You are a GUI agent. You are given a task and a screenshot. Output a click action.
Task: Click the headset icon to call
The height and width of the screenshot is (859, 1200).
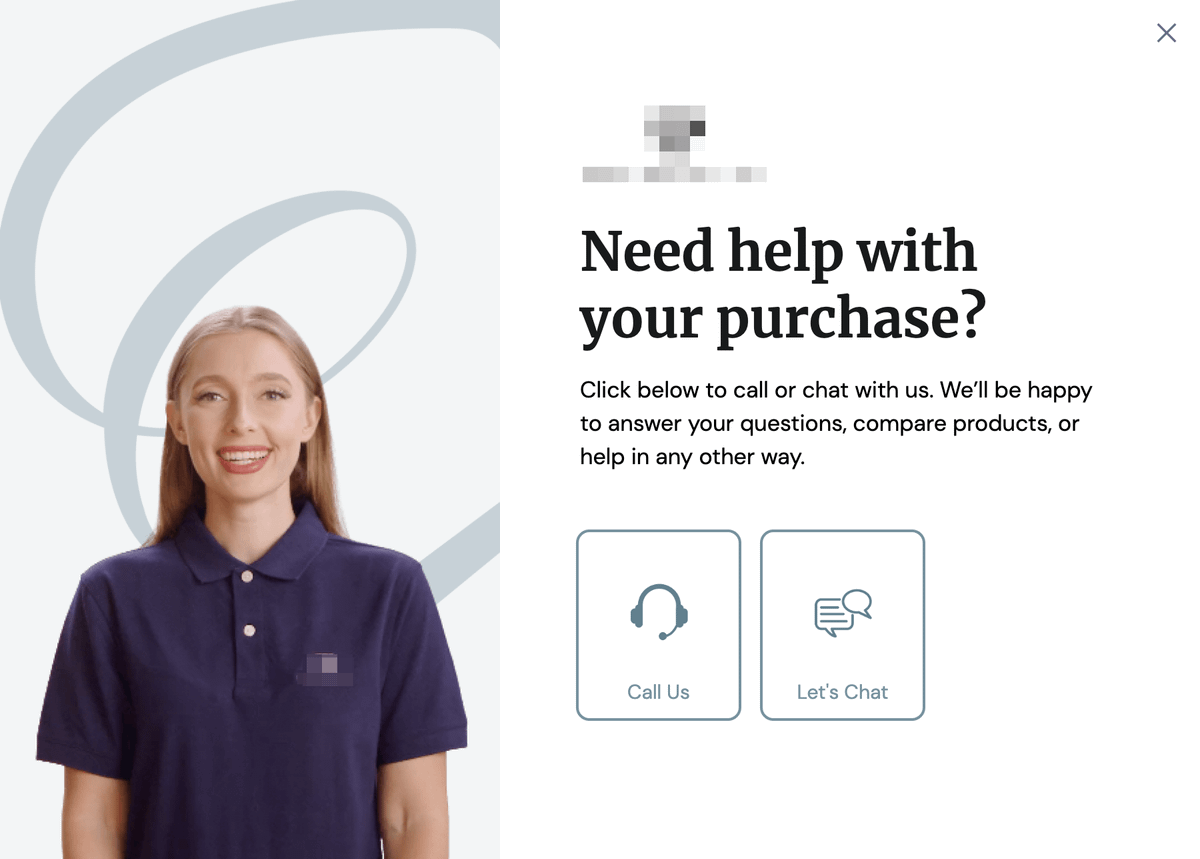click(x=659, y=611)
